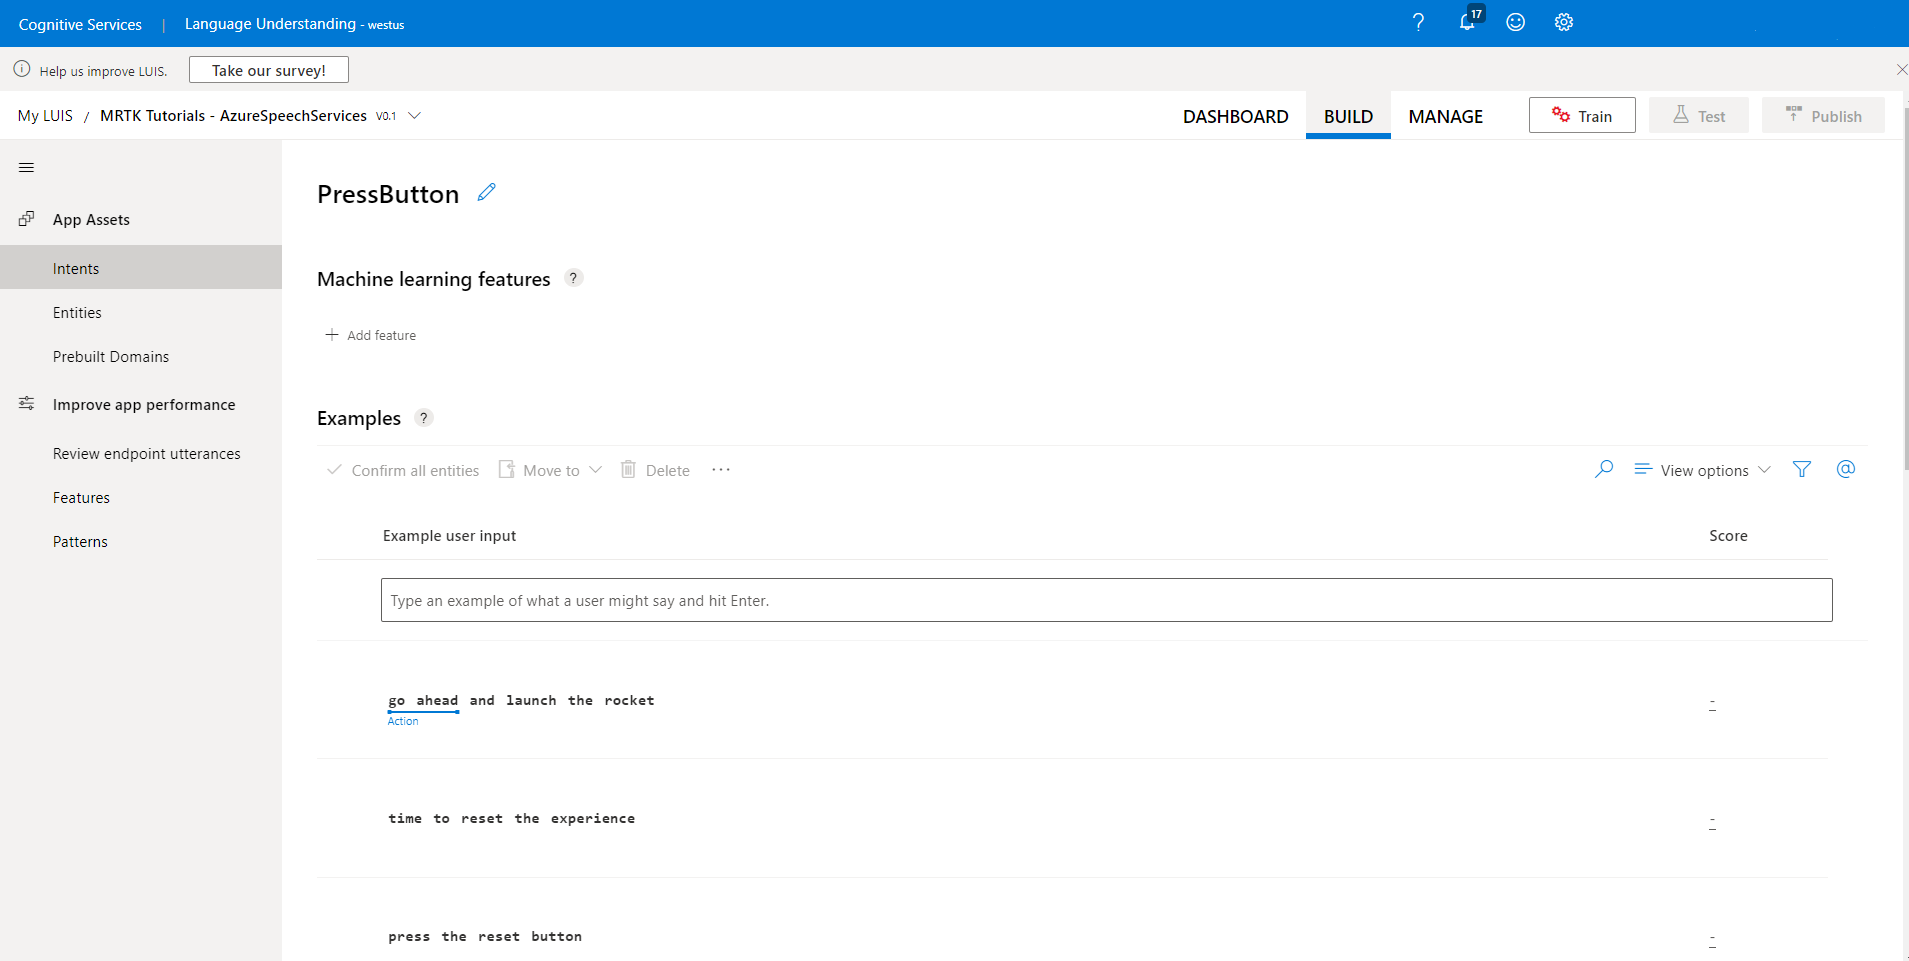
Task: Select the Improve app performance section header
Action: [x=144, y=404]
